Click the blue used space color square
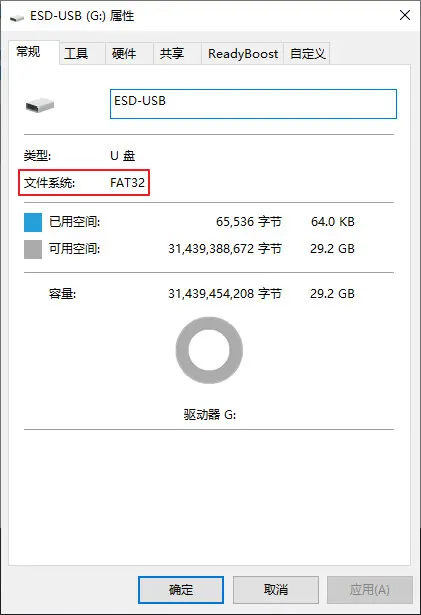Viewport: 421px width, 615px height. click(x=33, y=222)
